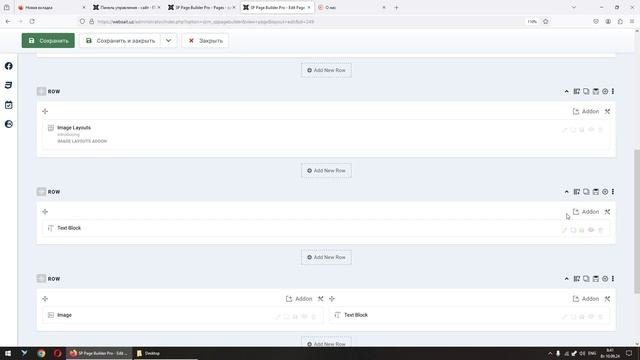Bookmark this page with the star icon
This screenshot has width=640, height=360.
click(x=545, y=22)
